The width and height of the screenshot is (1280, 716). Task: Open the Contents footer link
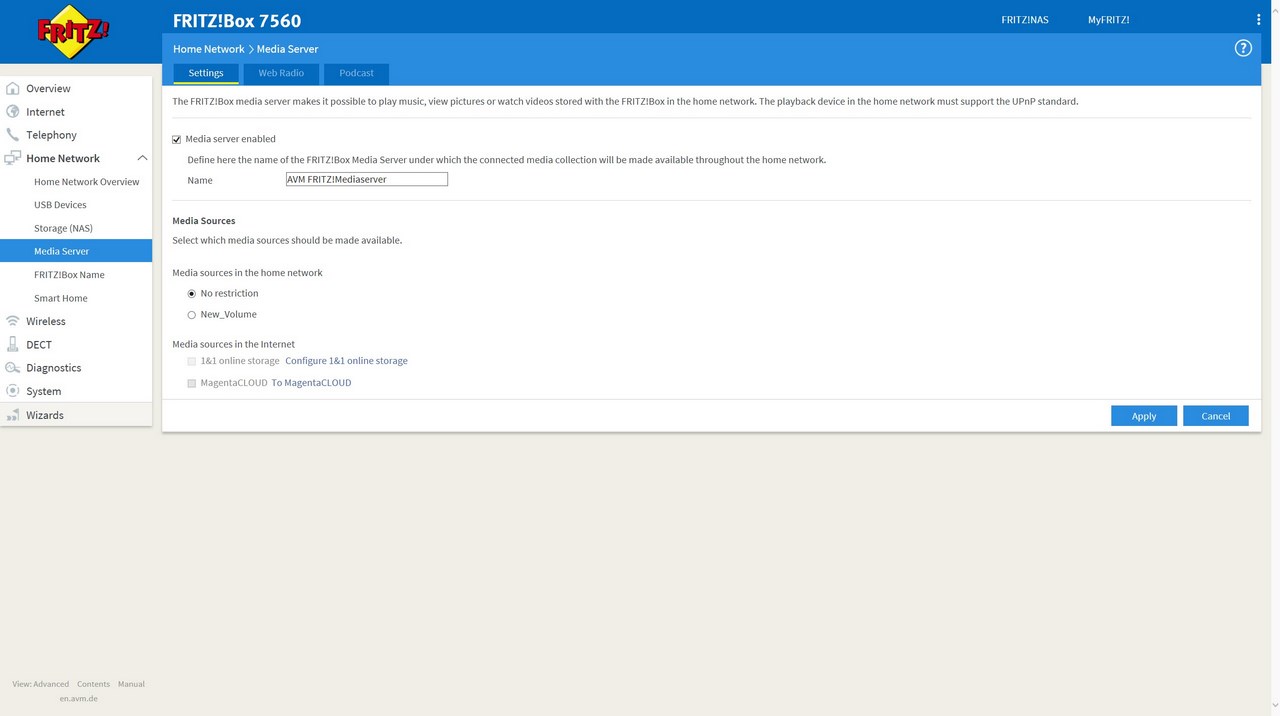93,684
